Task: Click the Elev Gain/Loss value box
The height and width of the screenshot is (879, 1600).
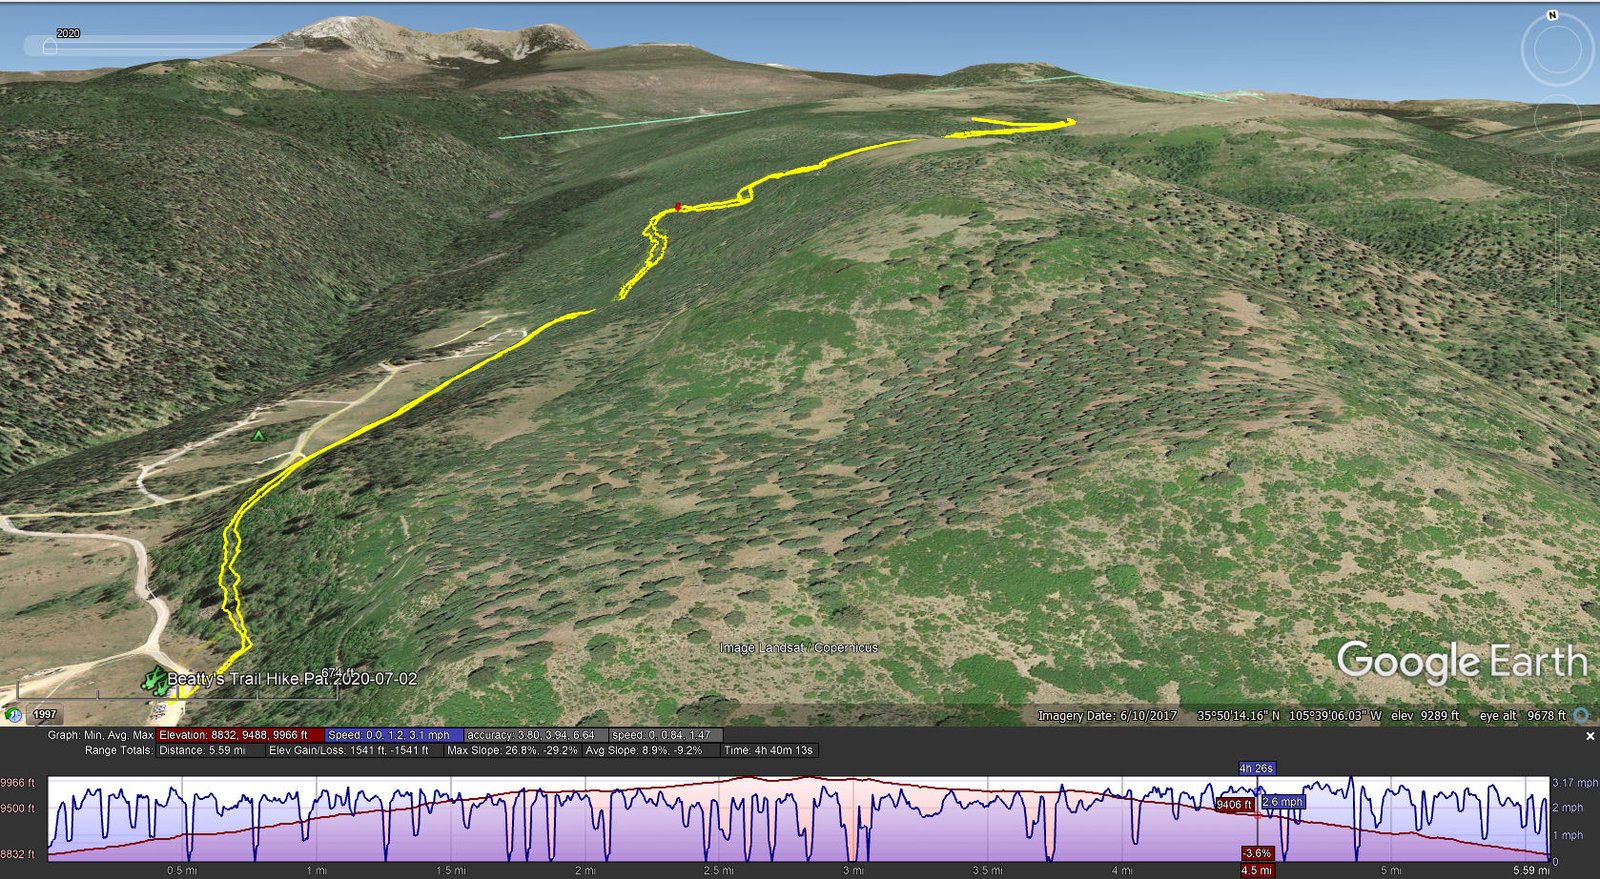Action: click(x=355, y=750)
